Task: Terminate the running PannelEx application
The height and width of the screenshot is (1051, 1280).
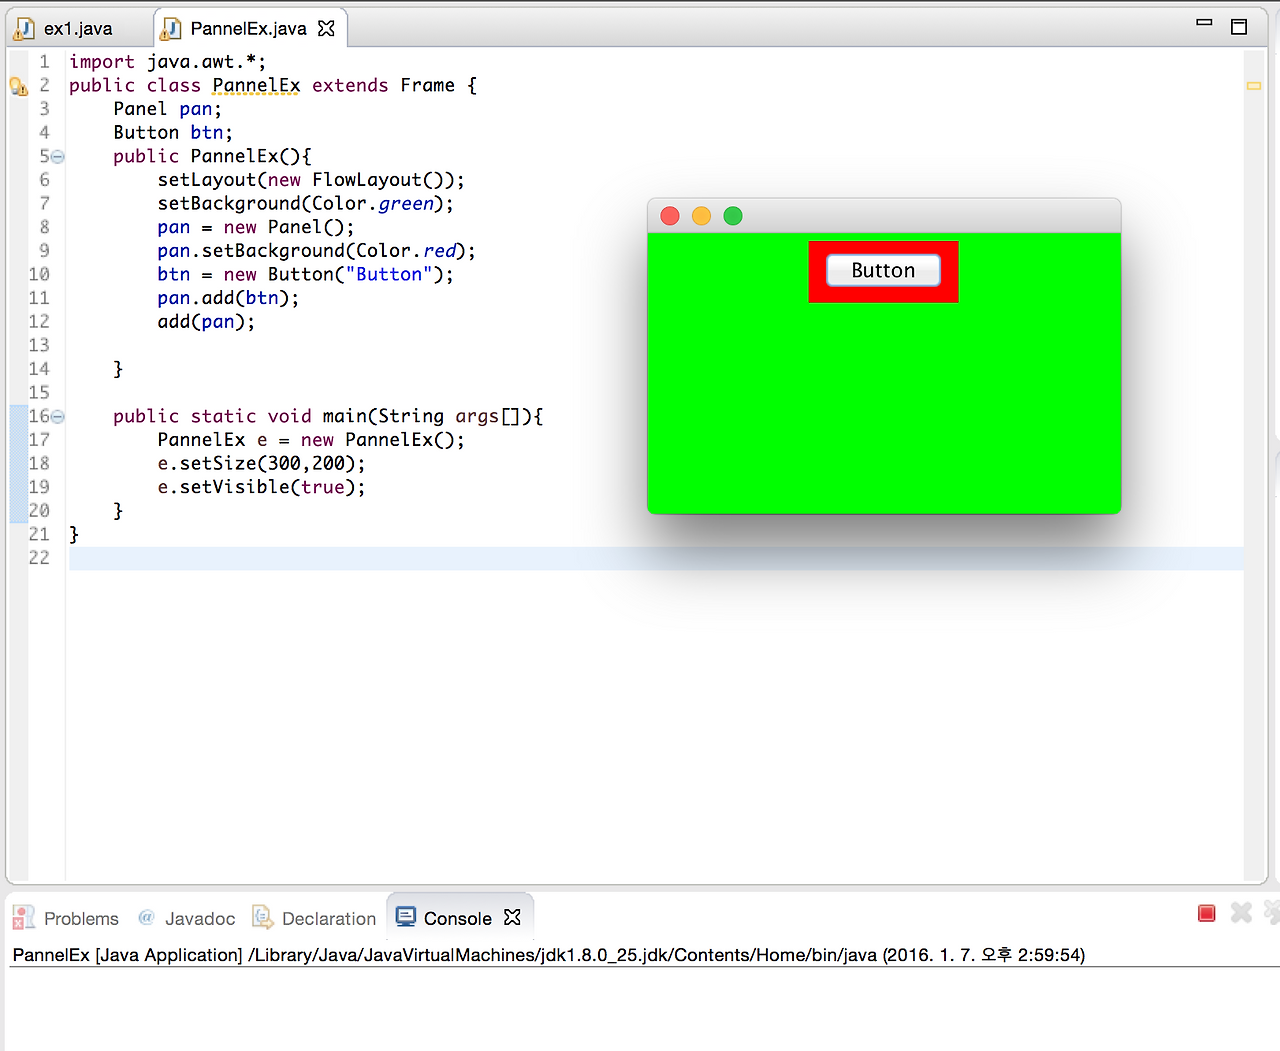Action: point(1206,913)
